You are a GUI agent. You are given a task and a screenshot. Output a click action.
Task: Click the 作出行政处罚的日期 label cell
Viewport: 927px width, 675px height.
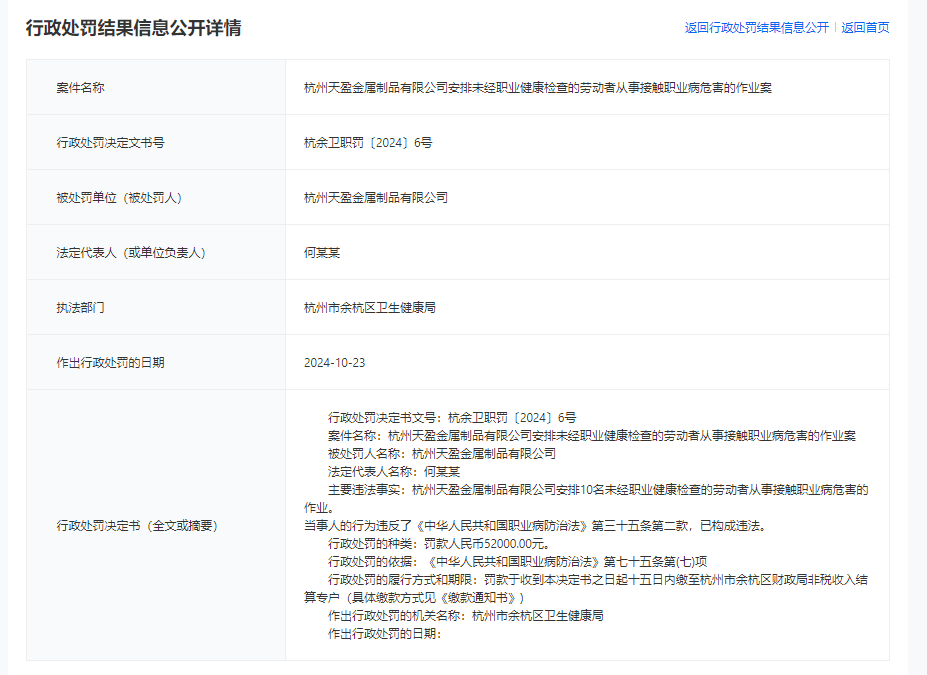tap(156, 362)
